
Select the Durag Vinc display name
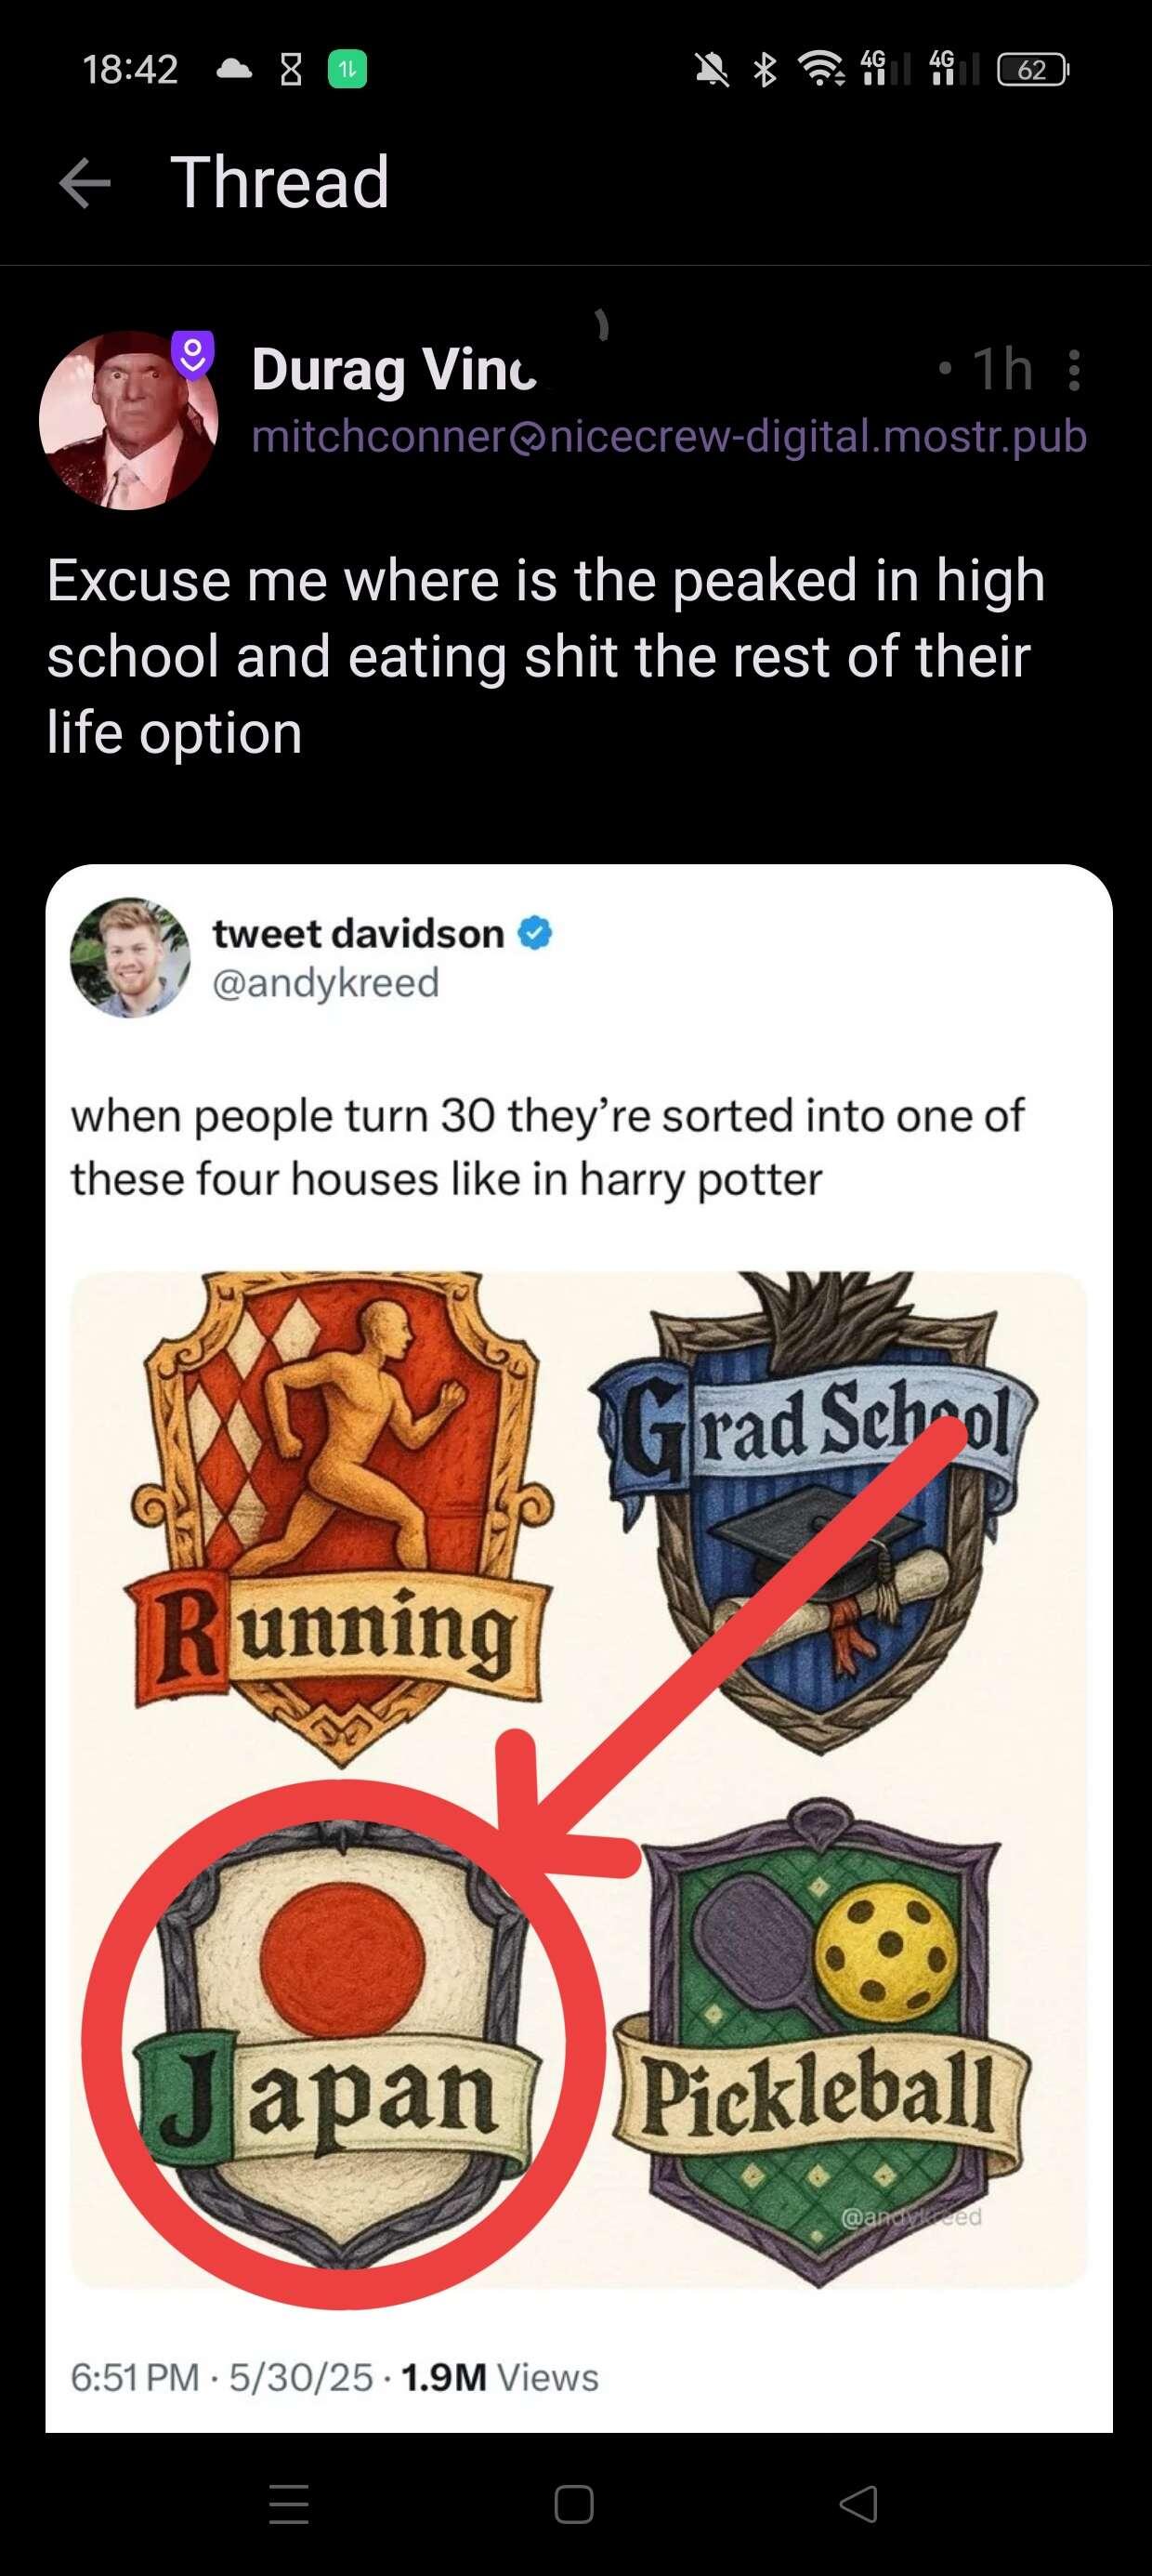click(395, 370)
